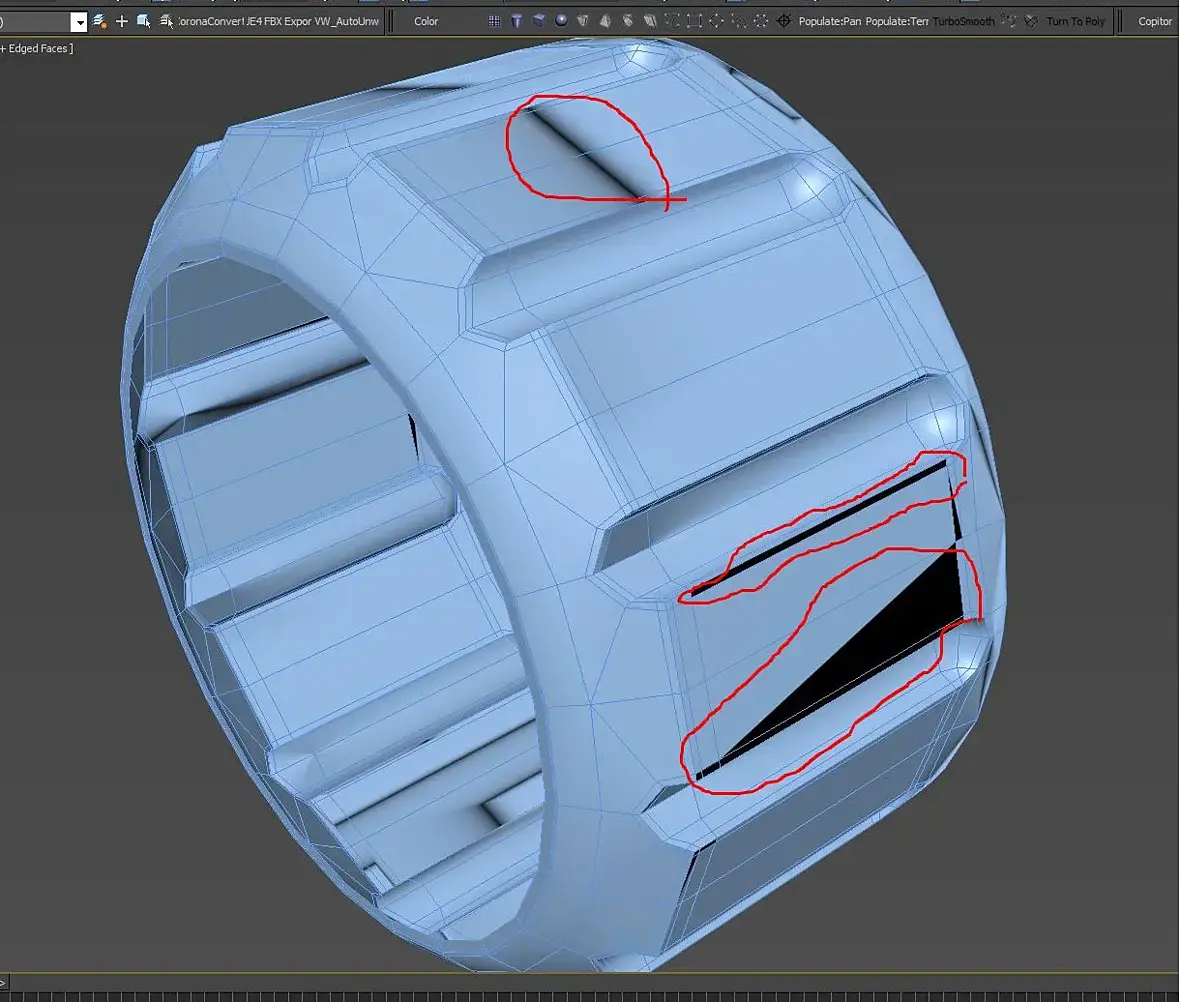Click the grid dots icon

pyautogui.click(x=494, y=21)
